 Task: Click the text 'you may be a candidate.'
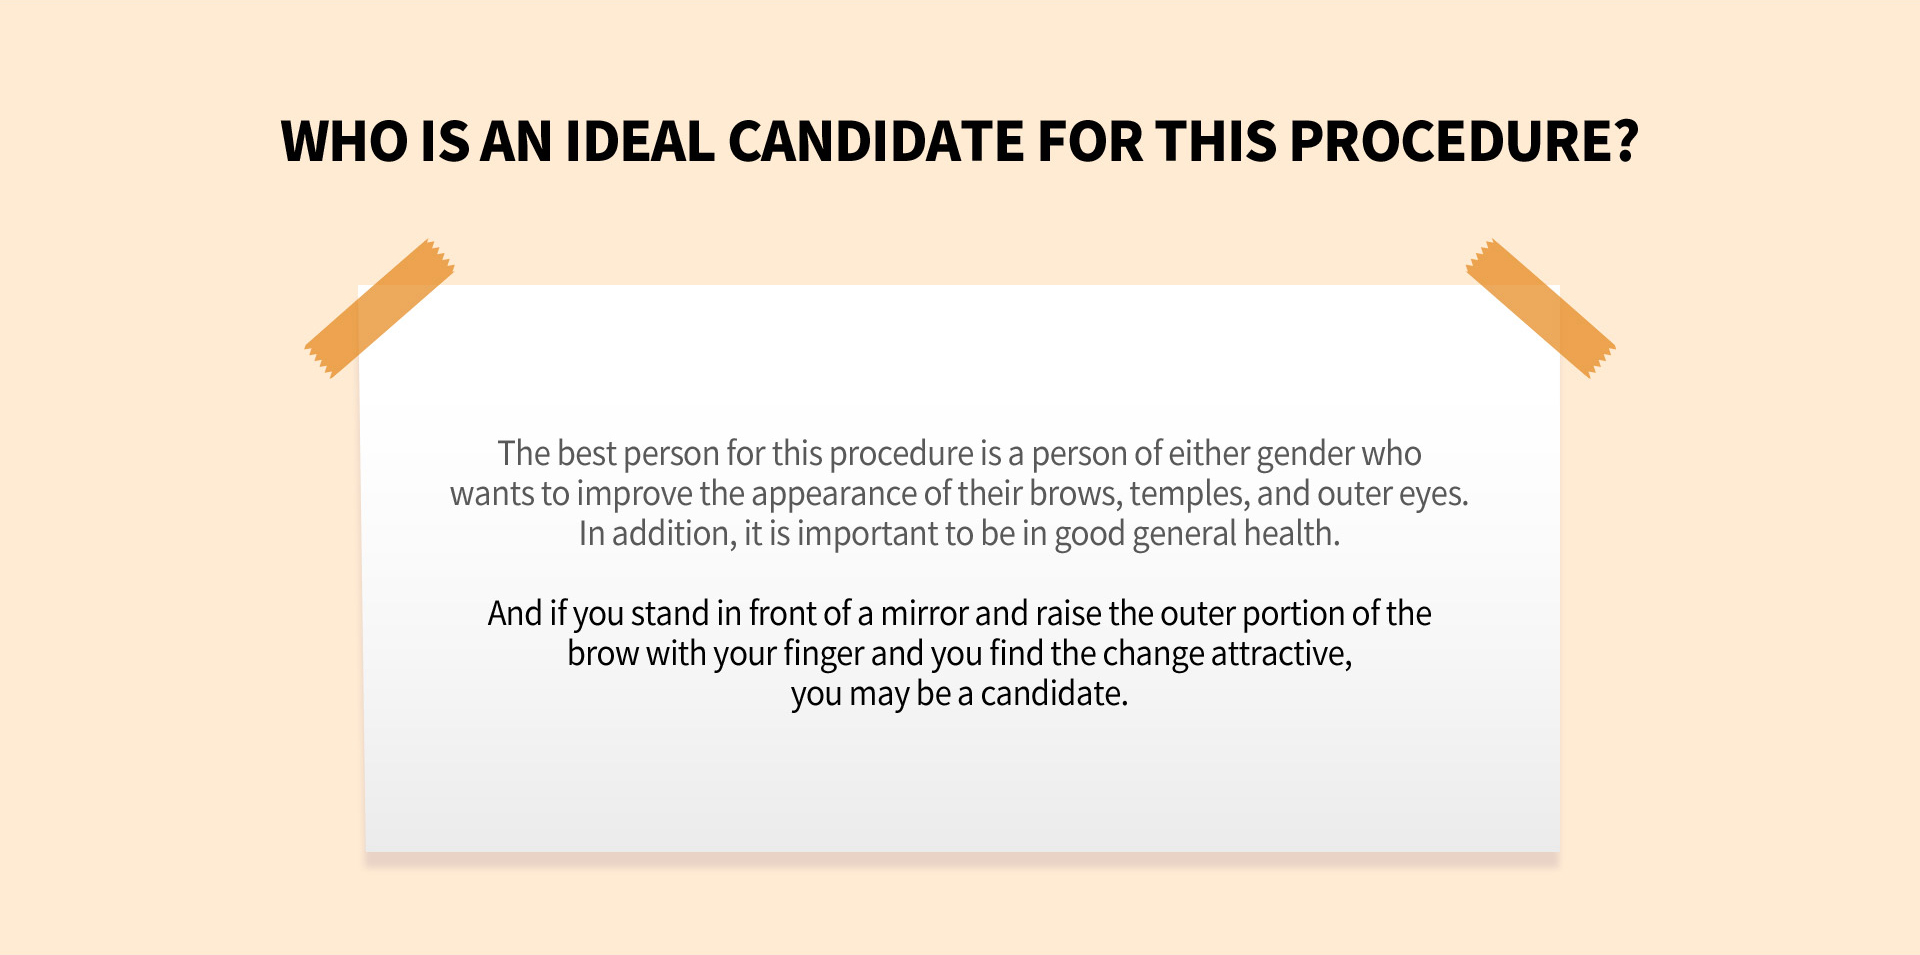point(959,694)
